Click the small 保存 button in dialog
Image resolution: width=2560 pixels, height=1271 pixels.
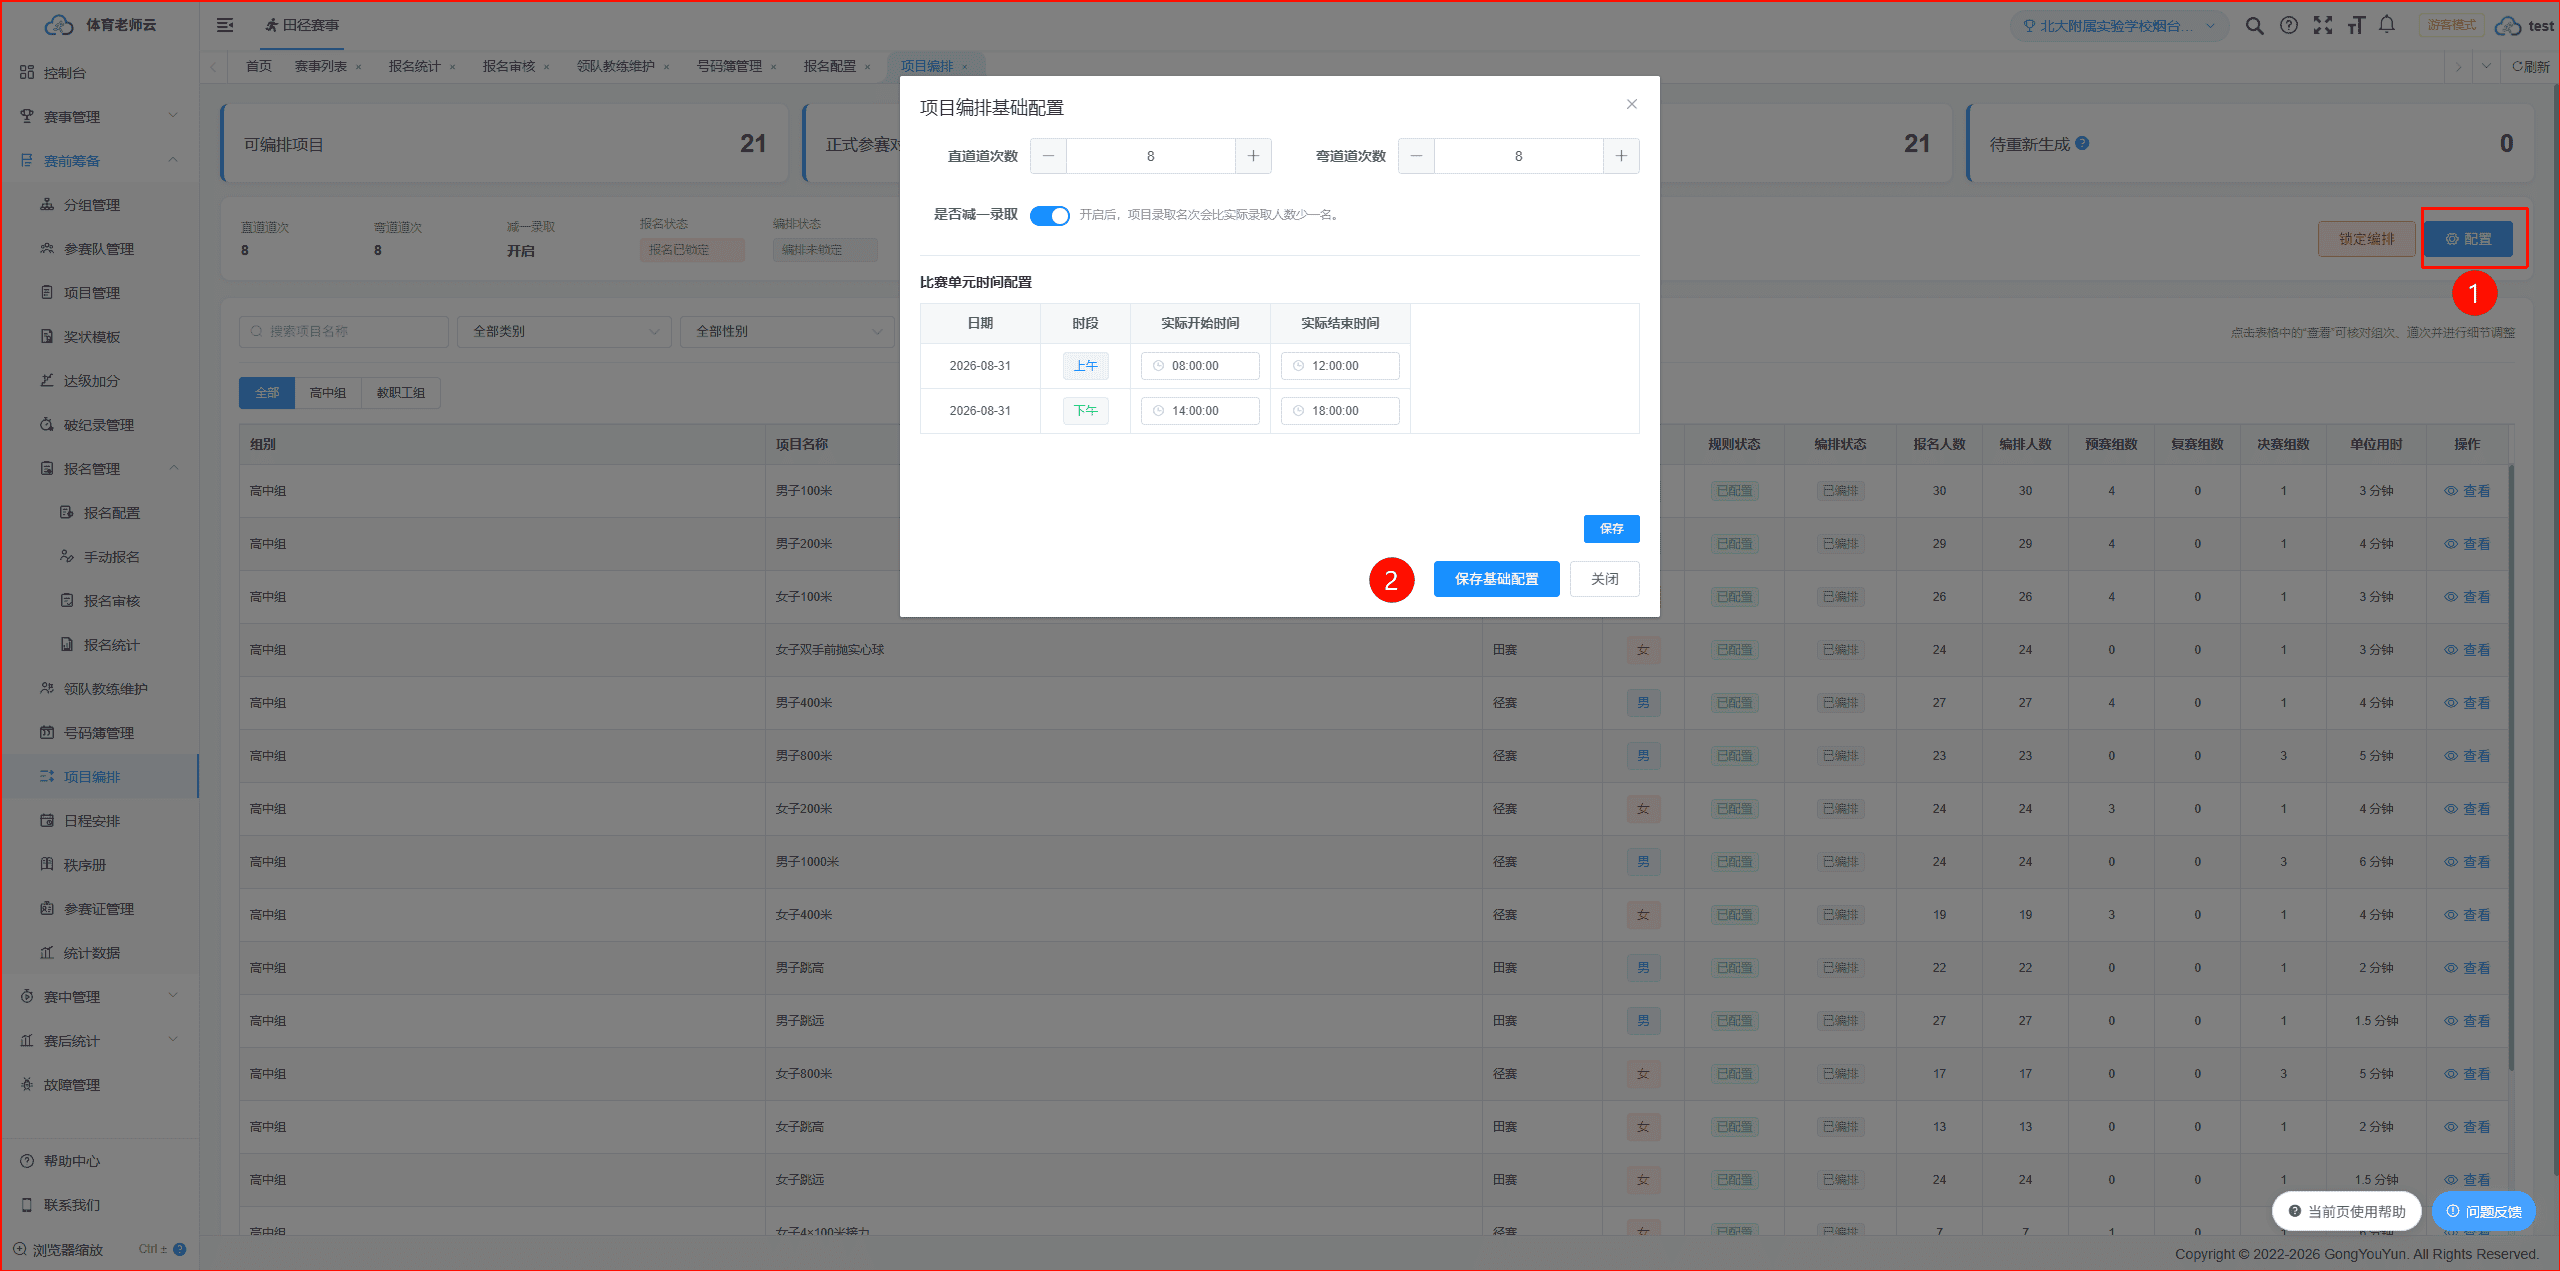(1612, 529)
